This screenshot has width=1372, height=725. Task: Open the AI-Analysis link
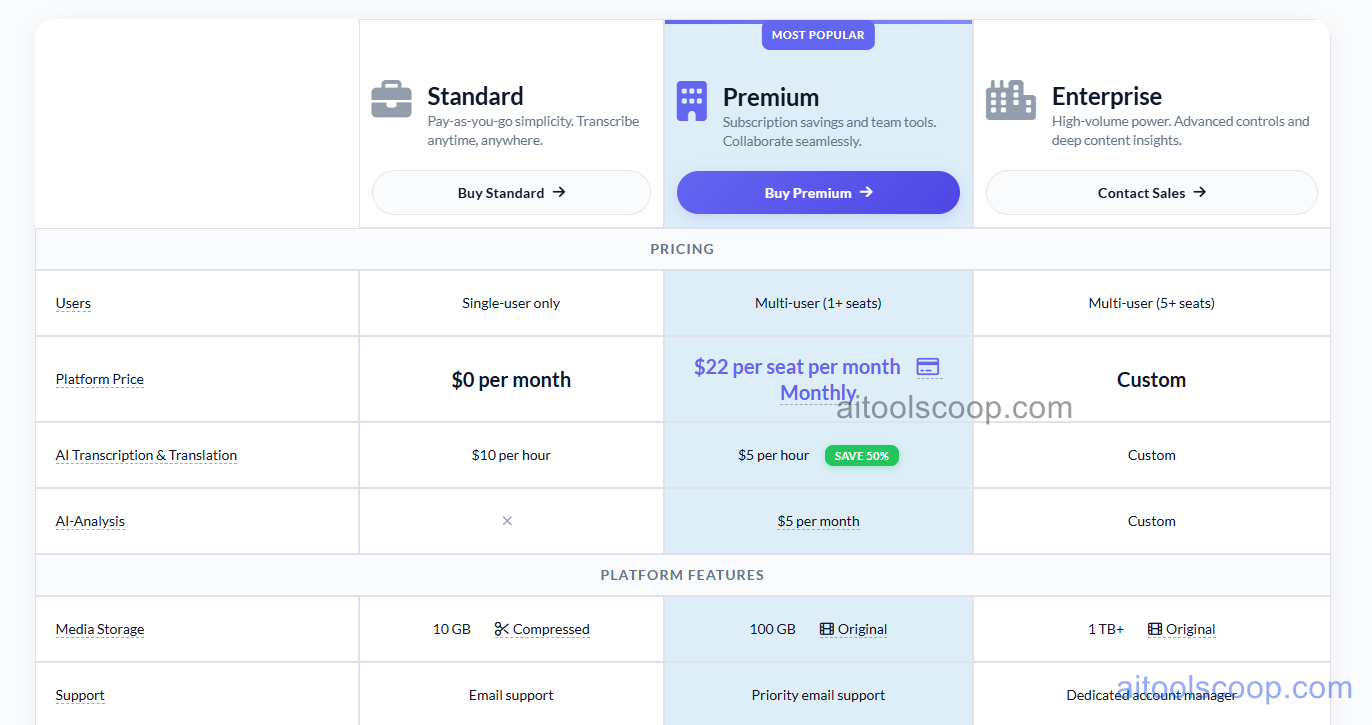[x=90, y=521]
